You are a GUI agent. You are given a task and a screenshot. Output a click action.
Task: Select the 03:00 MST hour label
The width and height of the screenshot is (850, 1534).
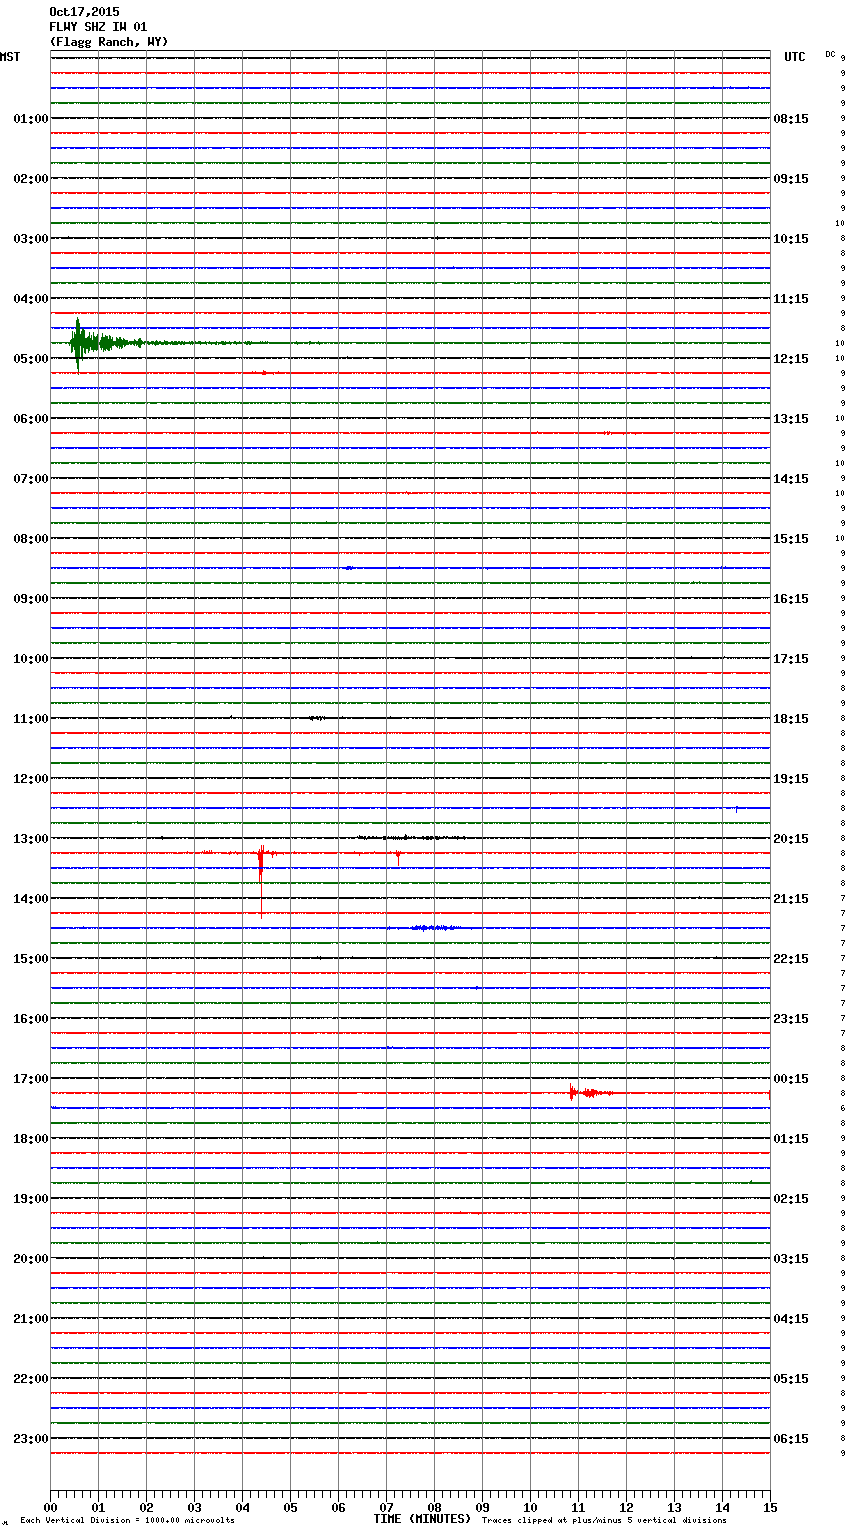point(31,239)
